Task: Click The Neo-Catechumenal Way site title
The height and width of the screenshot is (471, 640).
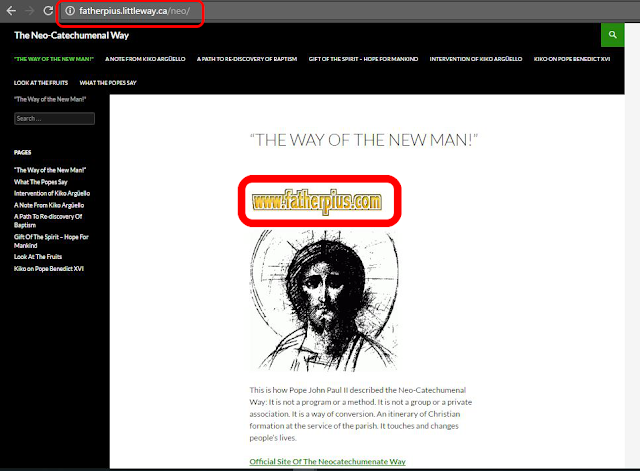Action: click(x=71, y=36)
